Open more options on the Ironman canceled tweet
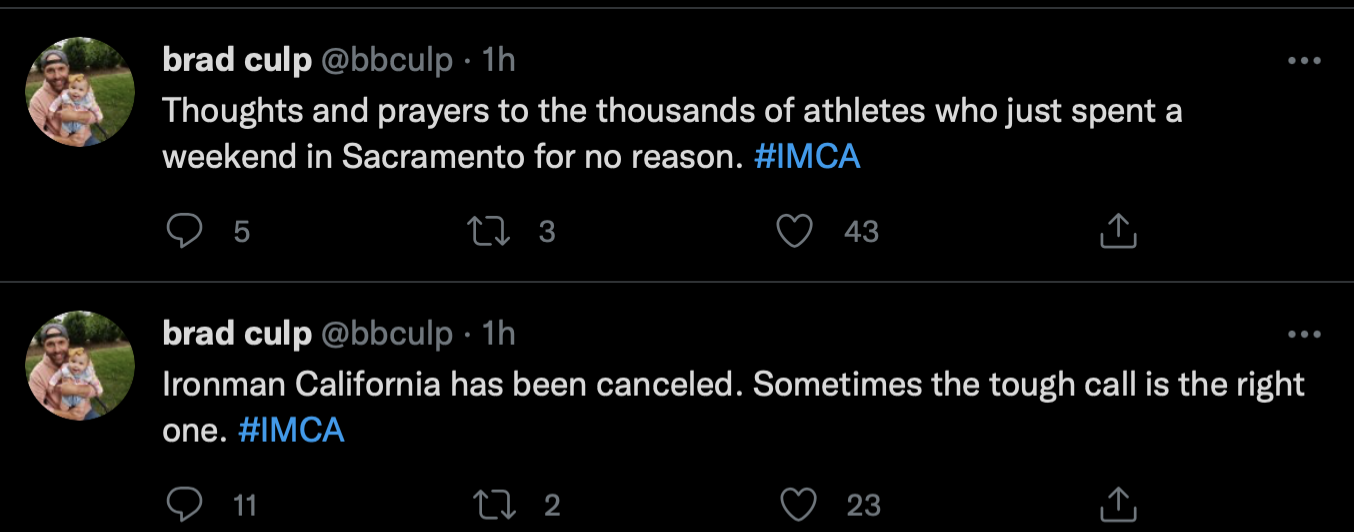Viewport: 1354px width, 532px height. (1304, 334)
